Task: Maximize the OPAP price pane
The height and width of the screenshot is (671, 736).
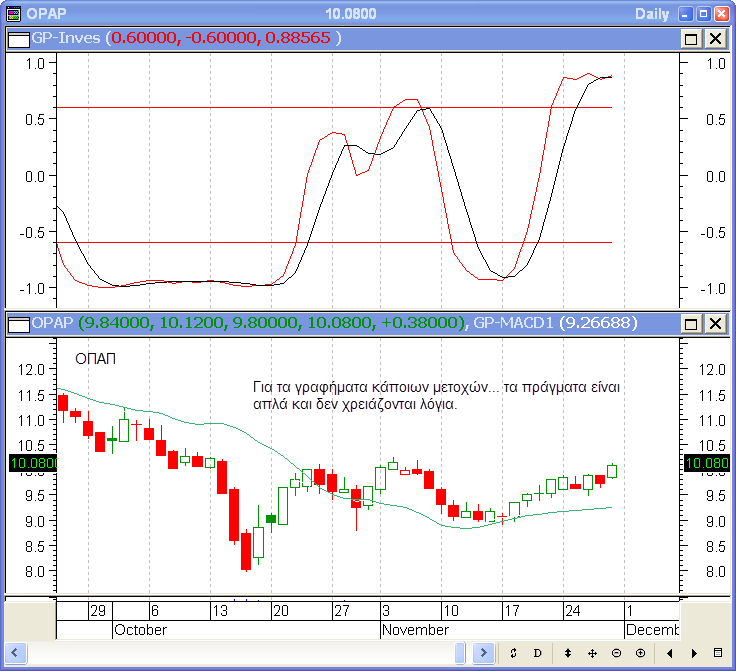Action: point(691,324)
